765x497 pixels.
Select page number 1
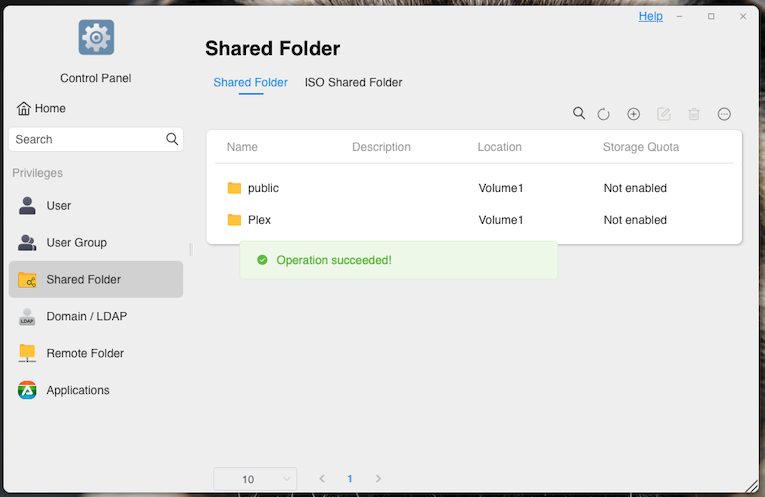tap(350, 479)
